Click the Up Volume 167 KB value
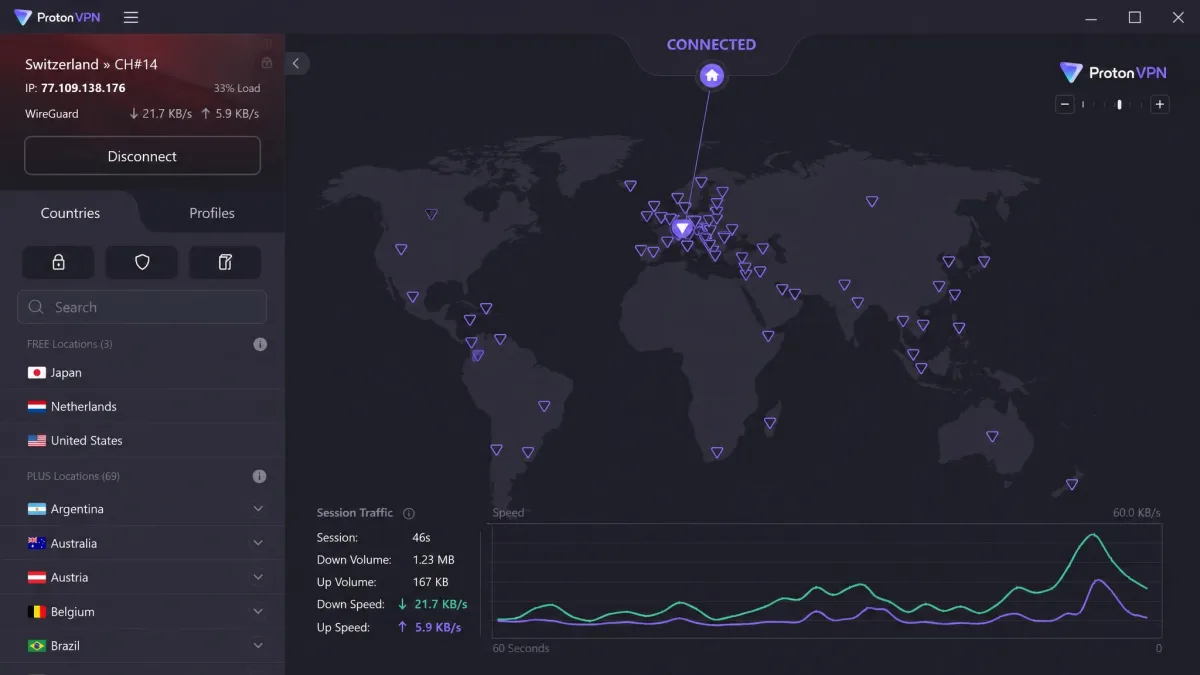Viewport: 1200px width, 675px height. (x=430, y=582)
